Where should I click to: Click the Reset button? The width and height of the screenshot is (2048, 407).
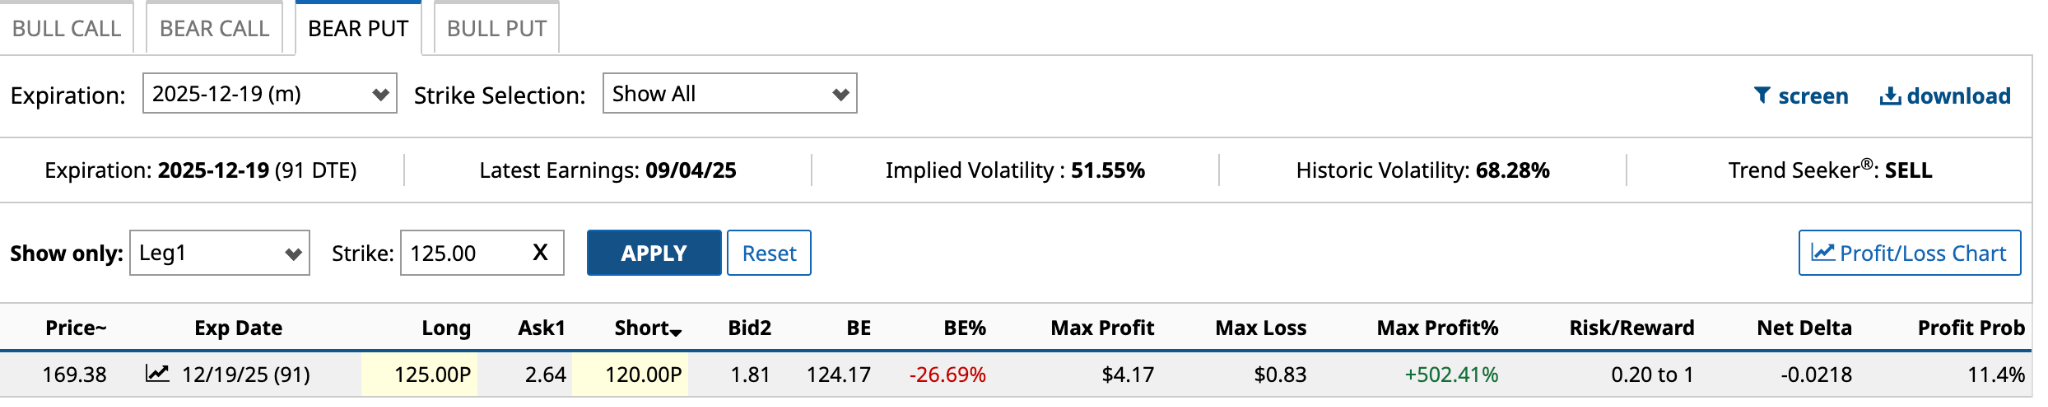[x=768, y=253]
